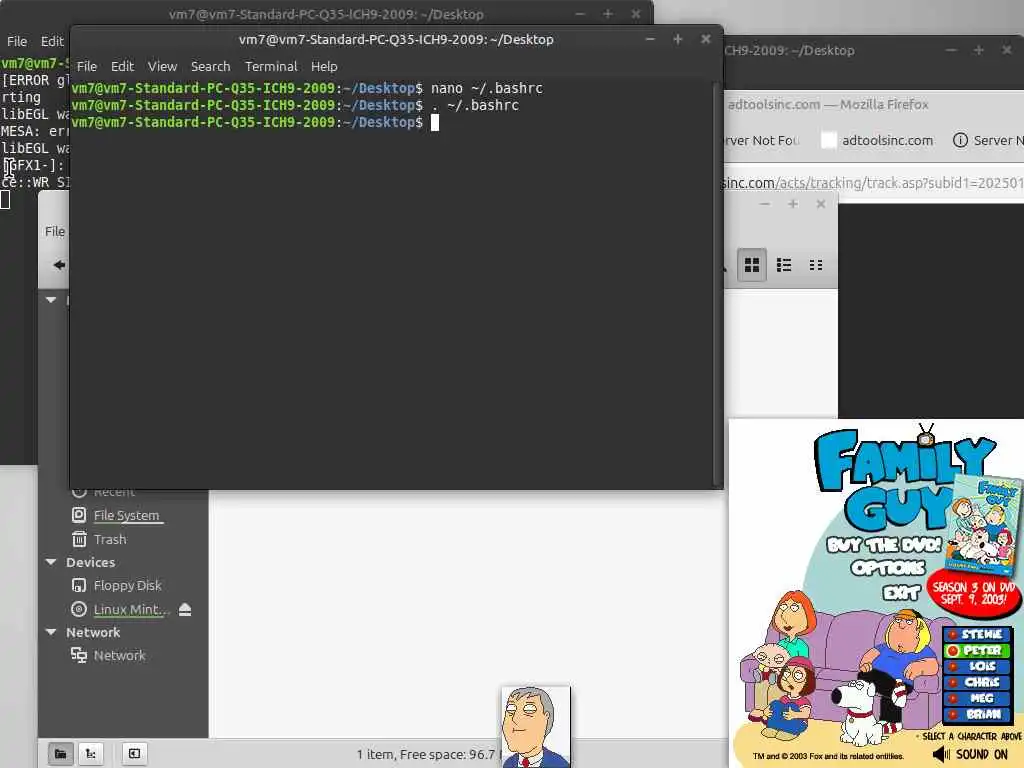
Task: Select Chris character button
Action: 977,682
